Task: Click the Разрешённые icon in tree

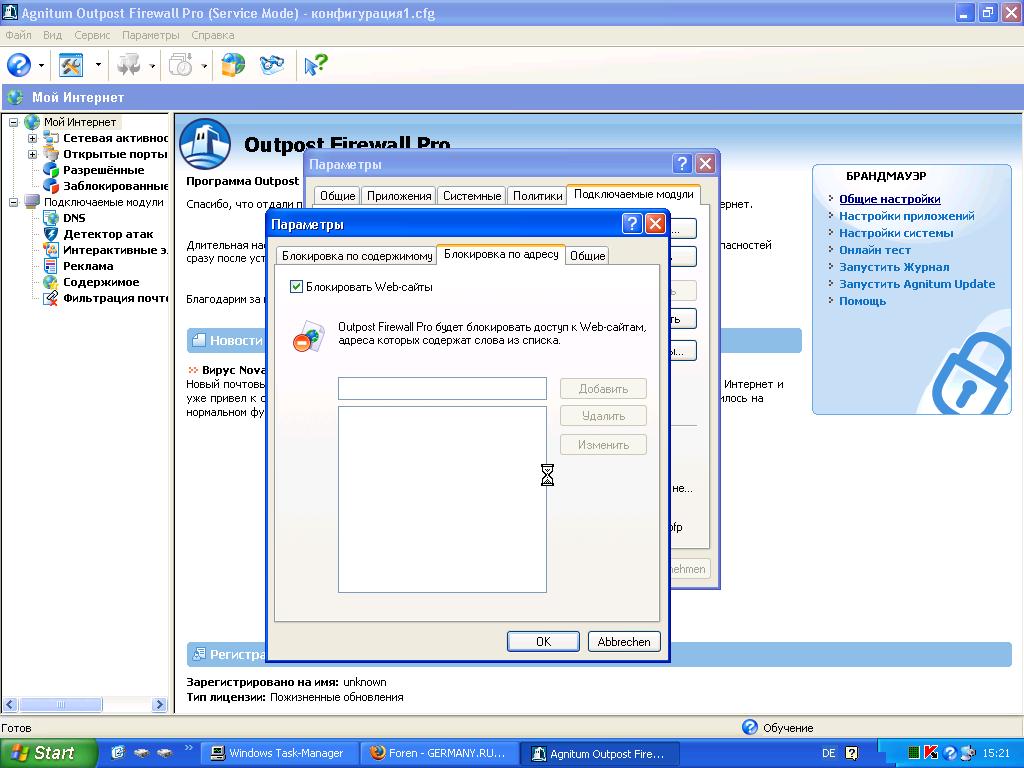Action: coord(50,170)
